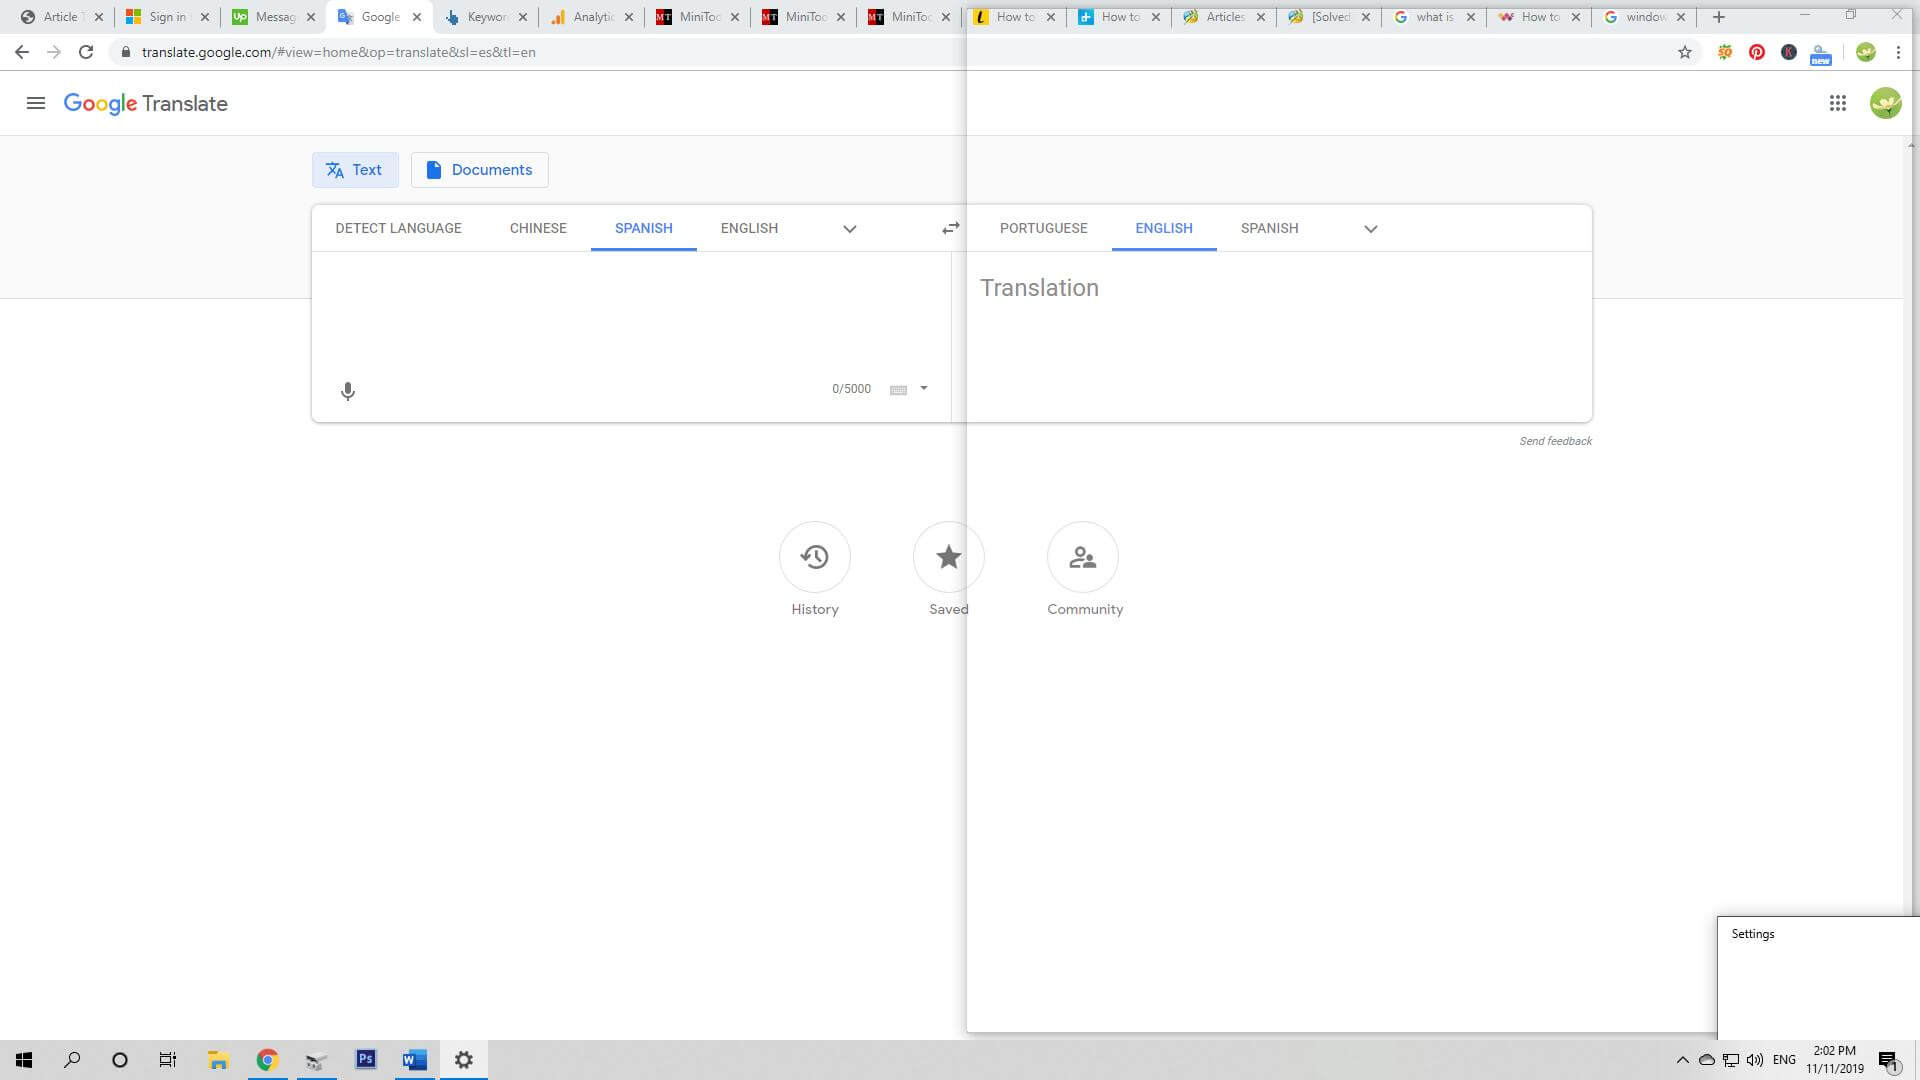This screenshot has width=1920, height=1080.
Task: Swap source and target languages
Action: click(x=950, y=228)
